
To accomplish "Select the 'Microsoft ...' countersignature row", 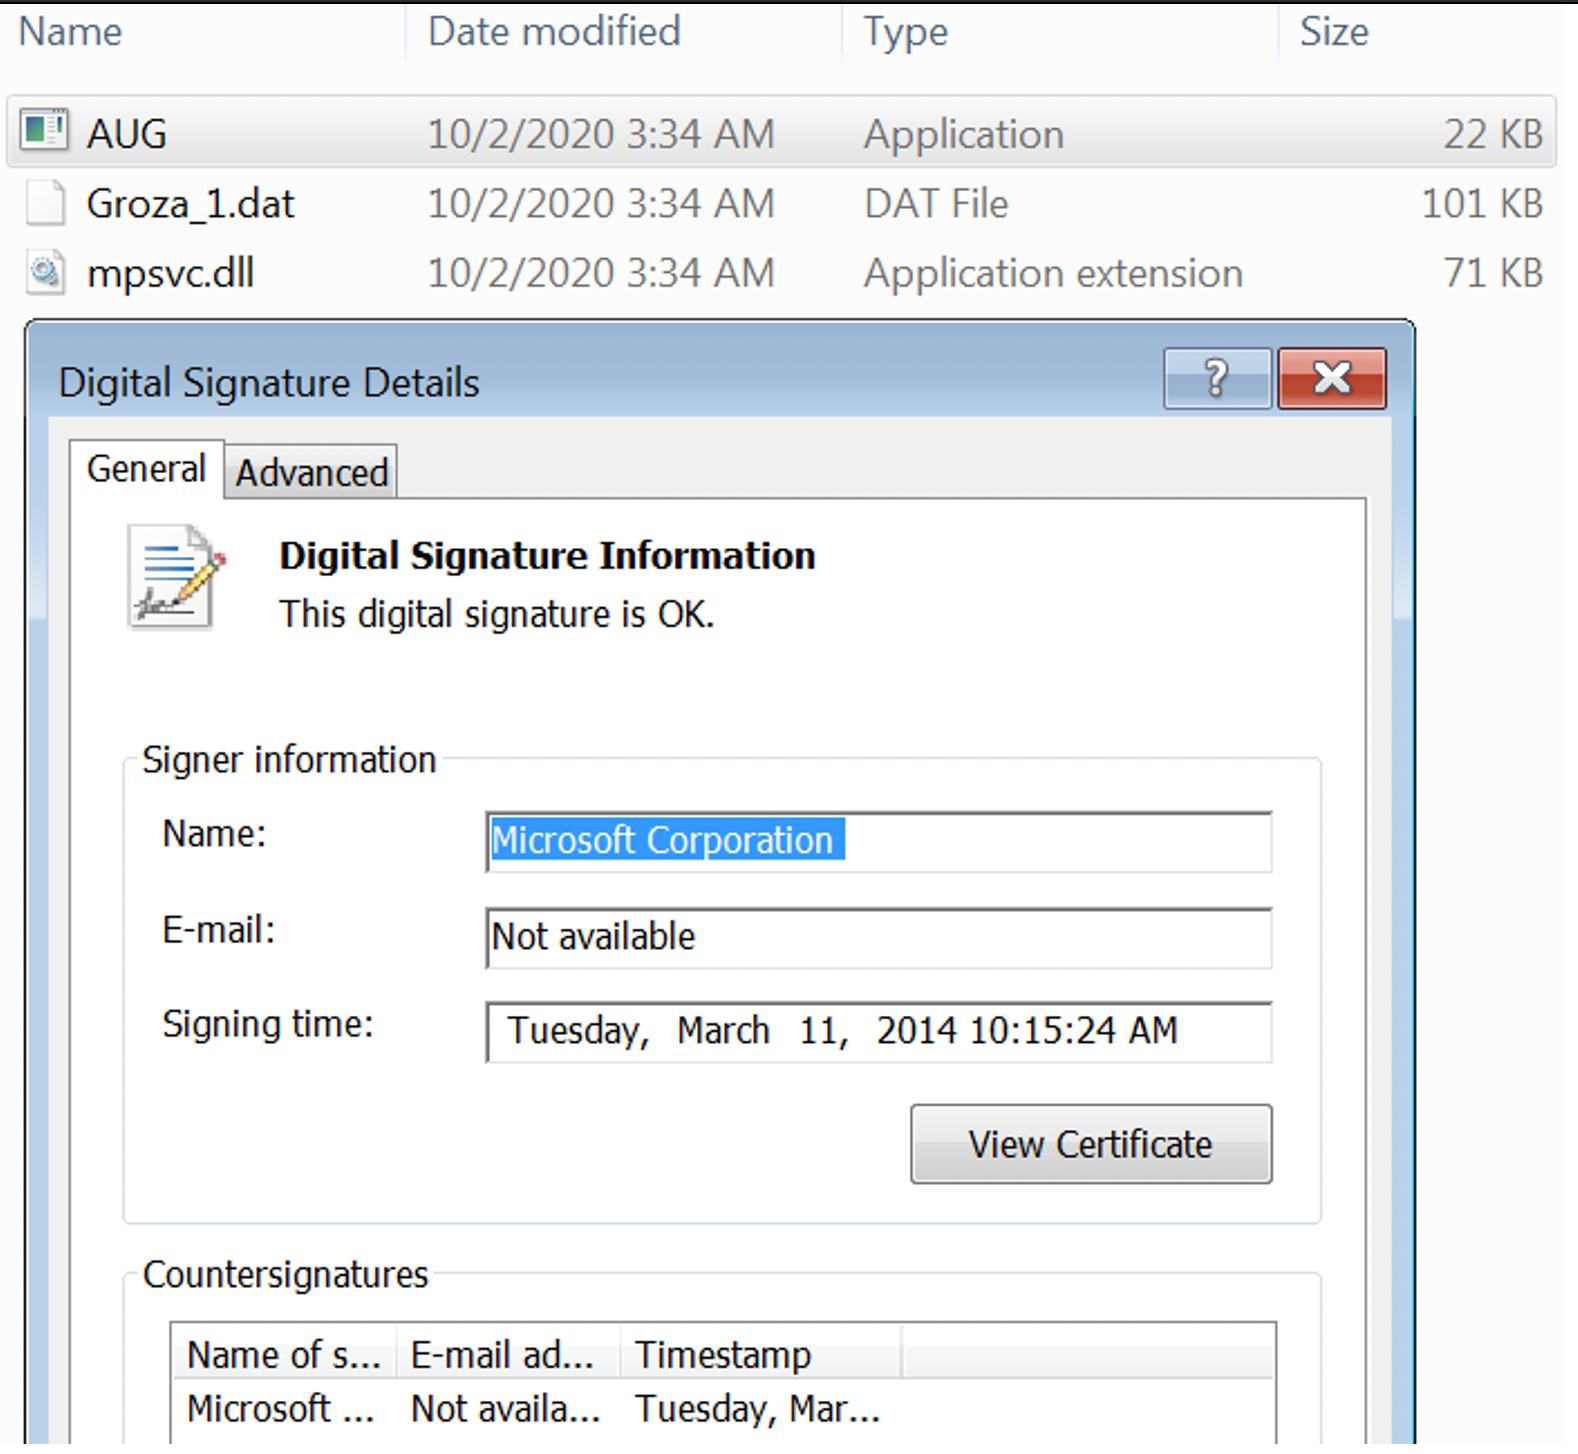I will click(724, 1409).
